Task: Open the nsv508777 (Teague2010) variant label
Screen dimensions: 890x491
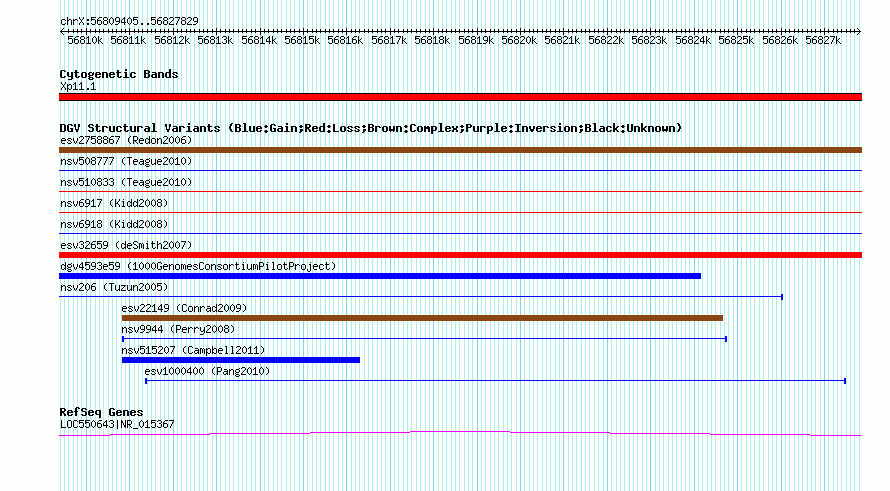Action: click(126, 161)
